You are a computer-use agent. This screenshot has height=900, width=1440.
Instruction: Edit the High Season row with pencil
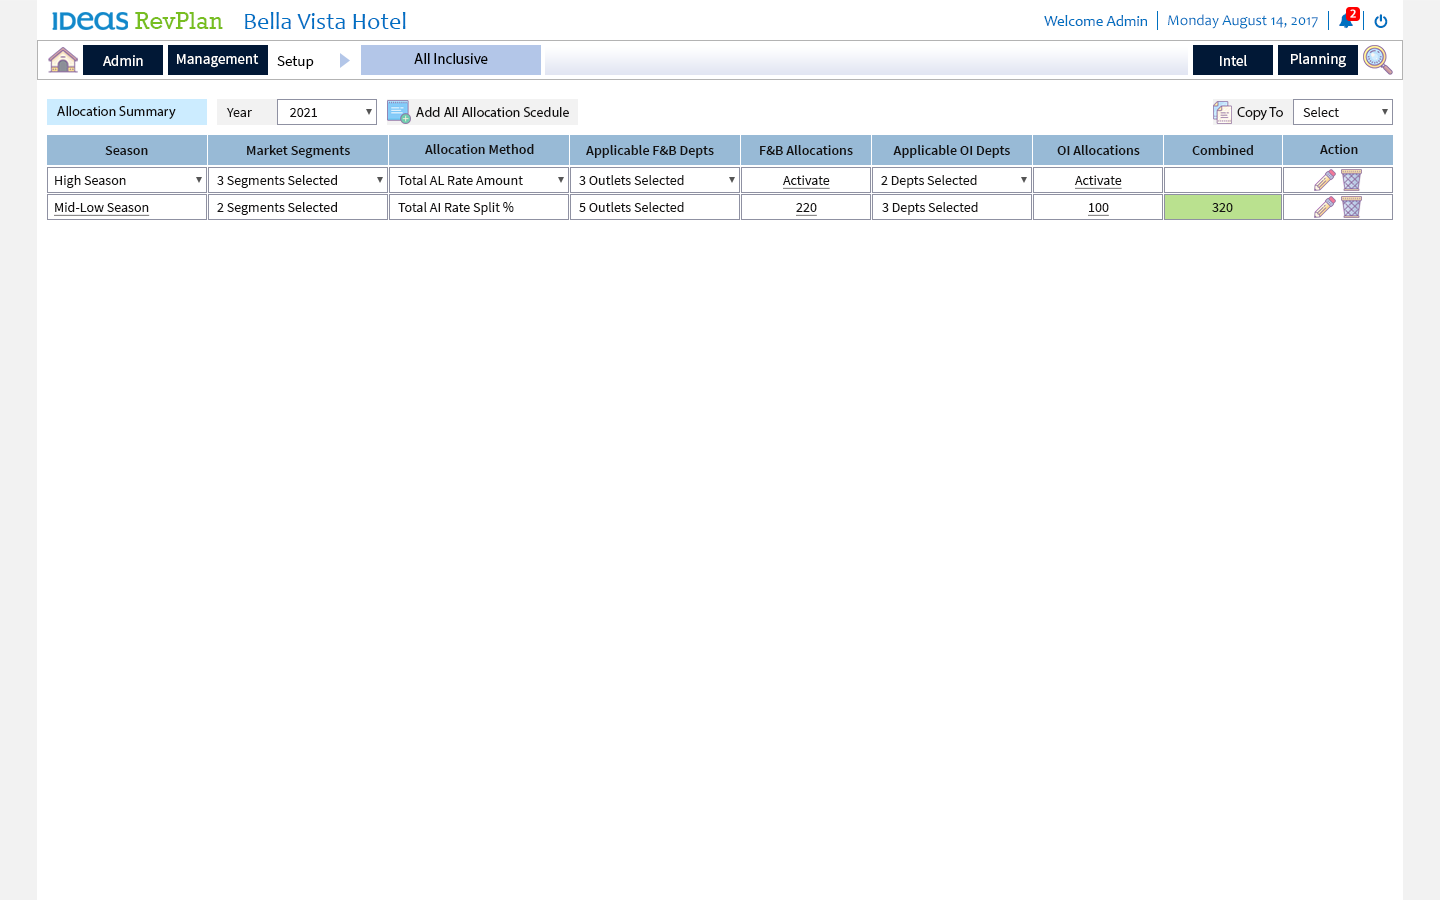1324,180
